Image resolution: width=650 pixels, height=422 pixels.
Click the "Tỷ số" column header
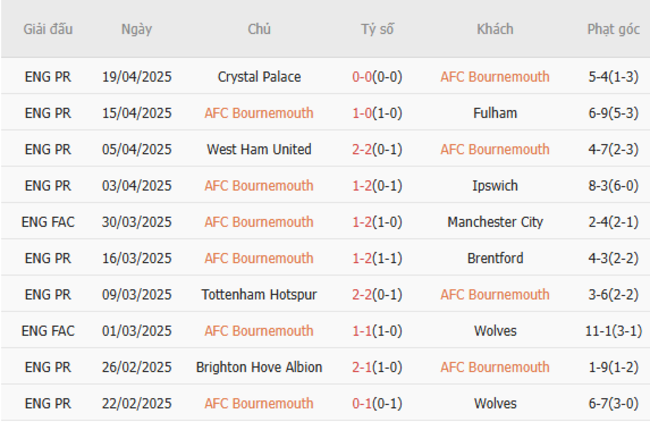tap(377, 29)
